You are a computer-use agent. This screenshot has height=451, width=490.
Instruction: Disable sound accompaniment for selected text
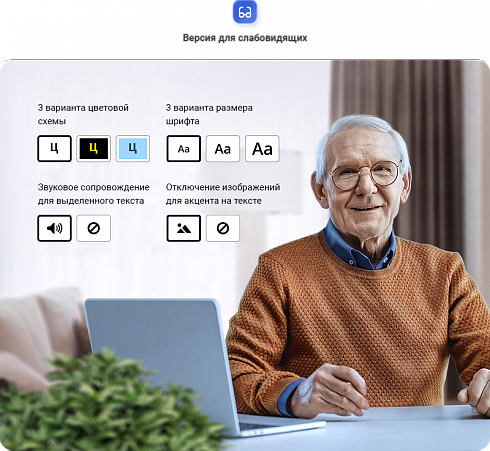(x=94, y=228)
